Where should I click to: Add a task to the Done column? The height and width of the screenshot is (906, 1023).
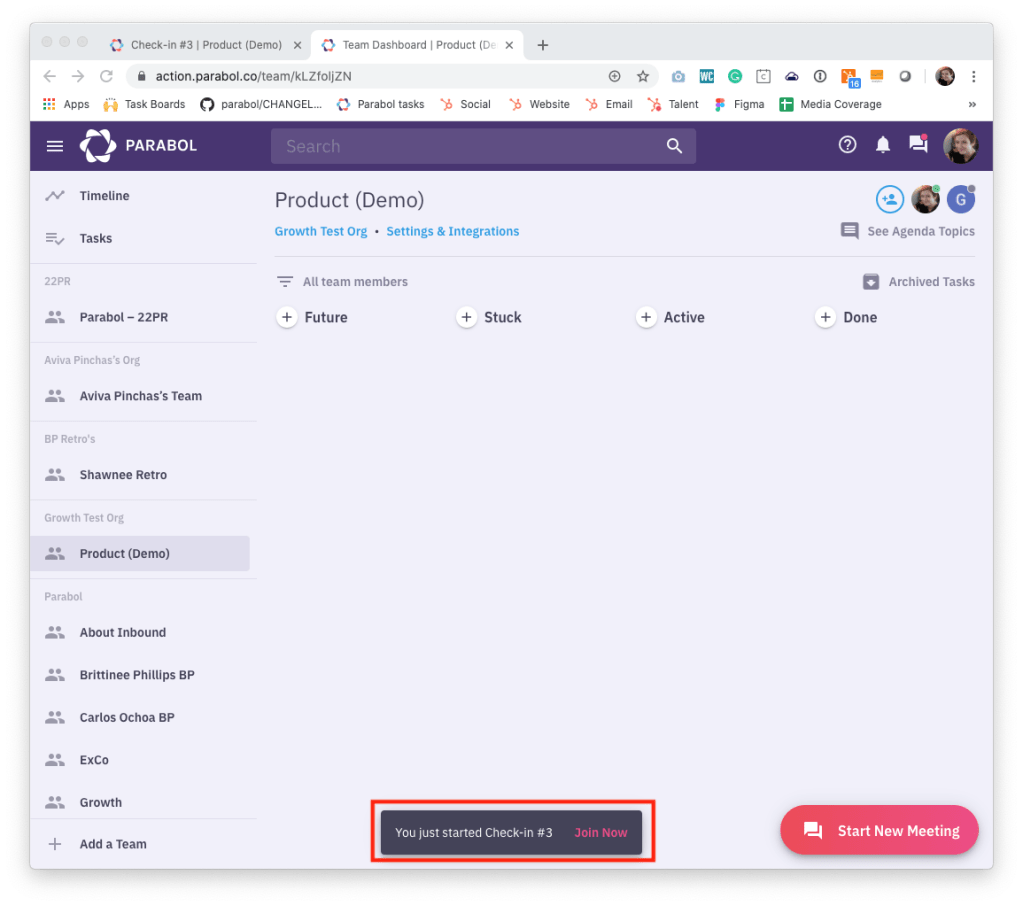[x=825, y=318]
